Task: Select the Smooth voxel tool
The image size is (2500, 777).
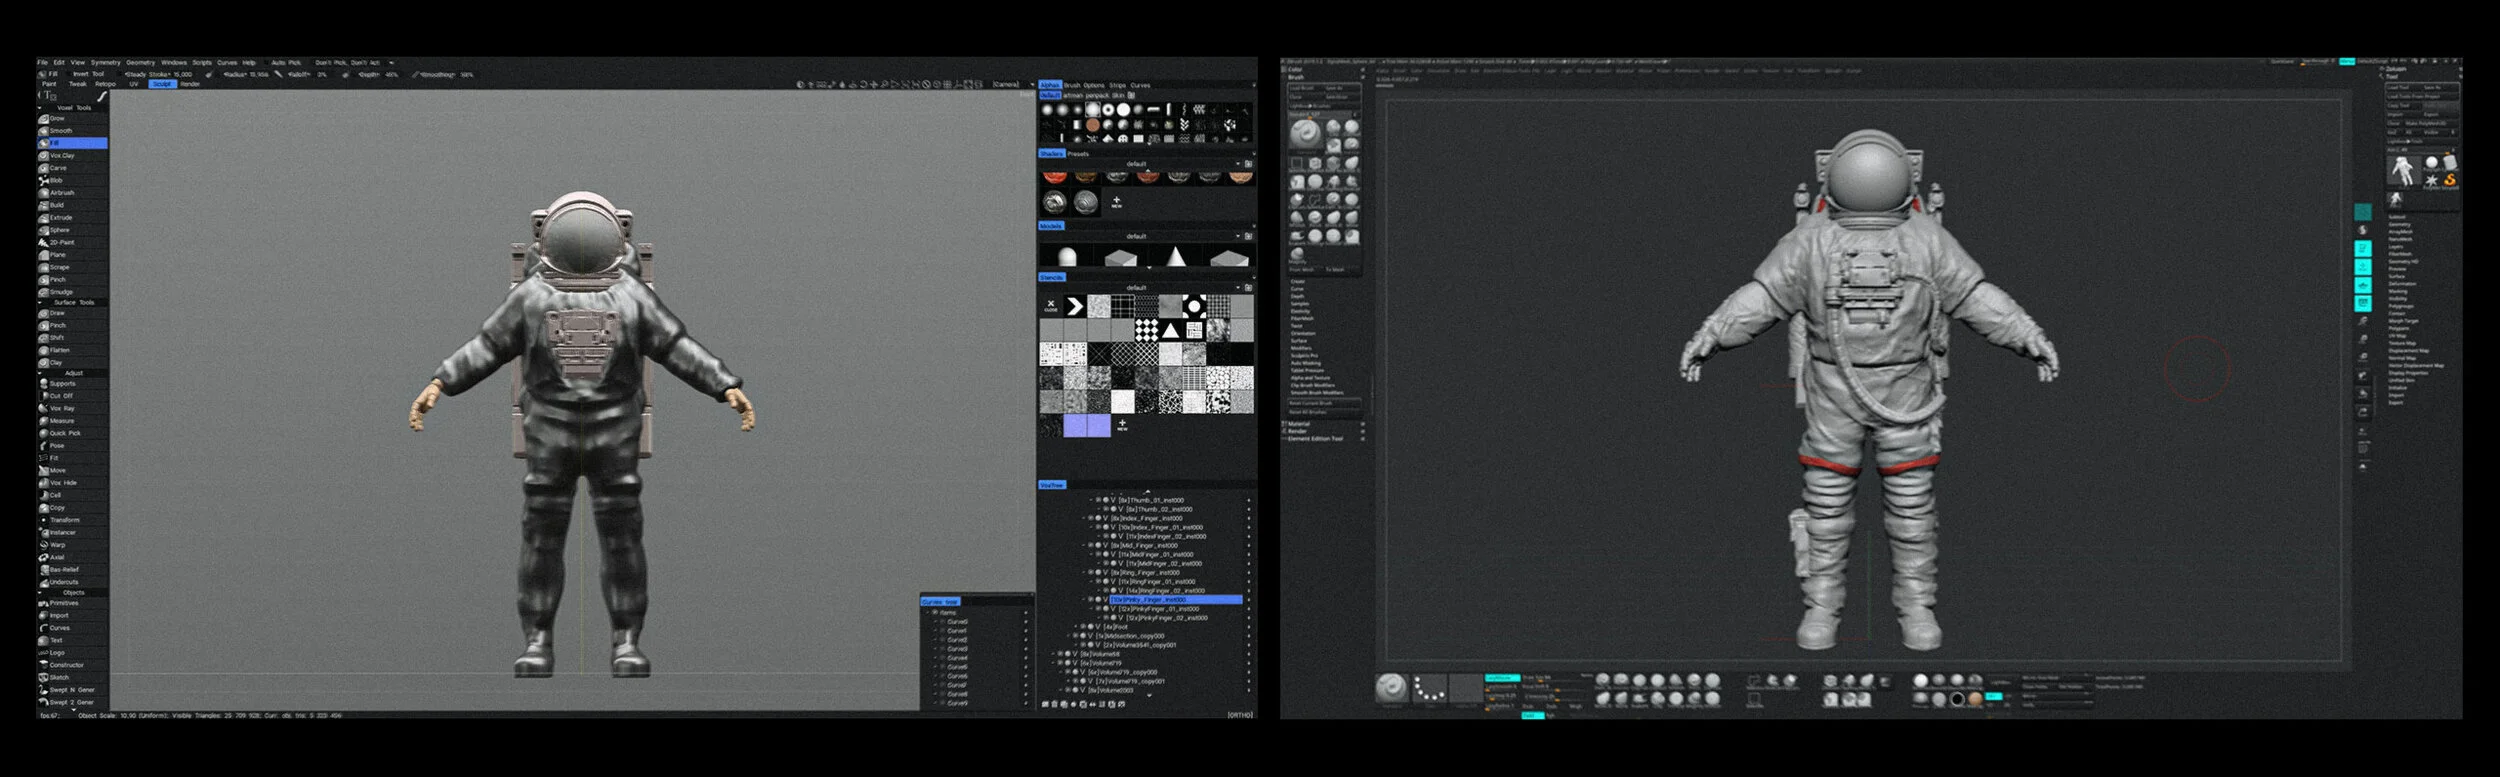Action: [72, 131]
